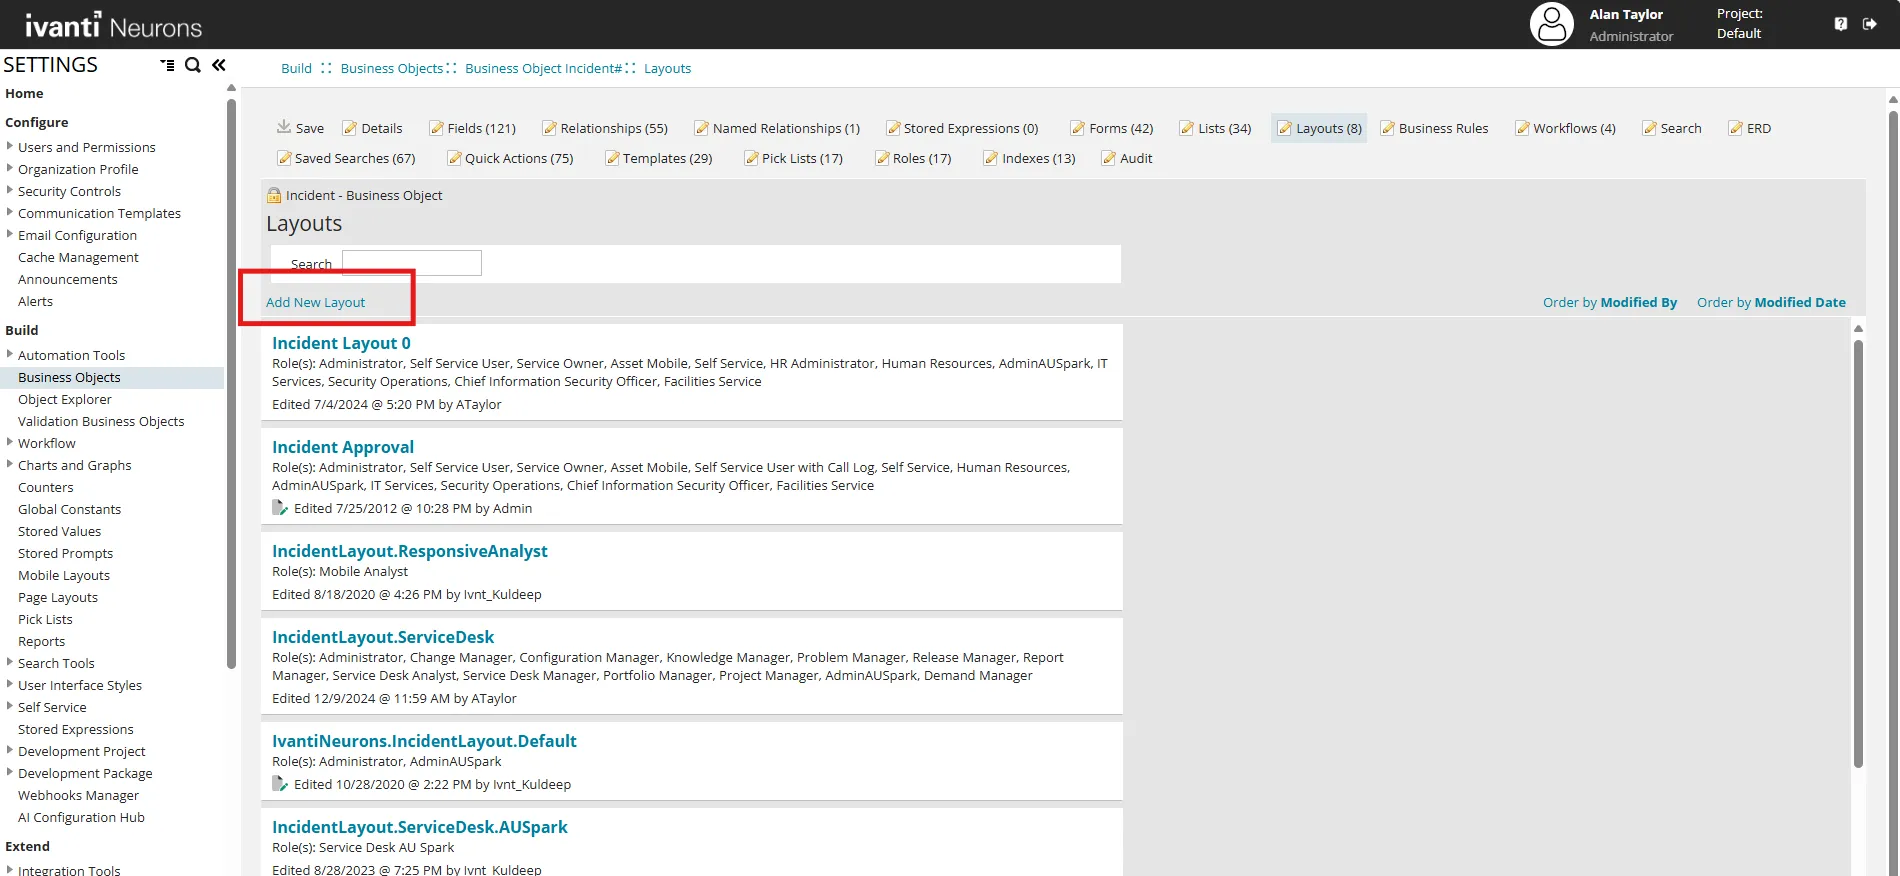Click the settings sidebar vertical scrollbar

click(x=231, y=384)
